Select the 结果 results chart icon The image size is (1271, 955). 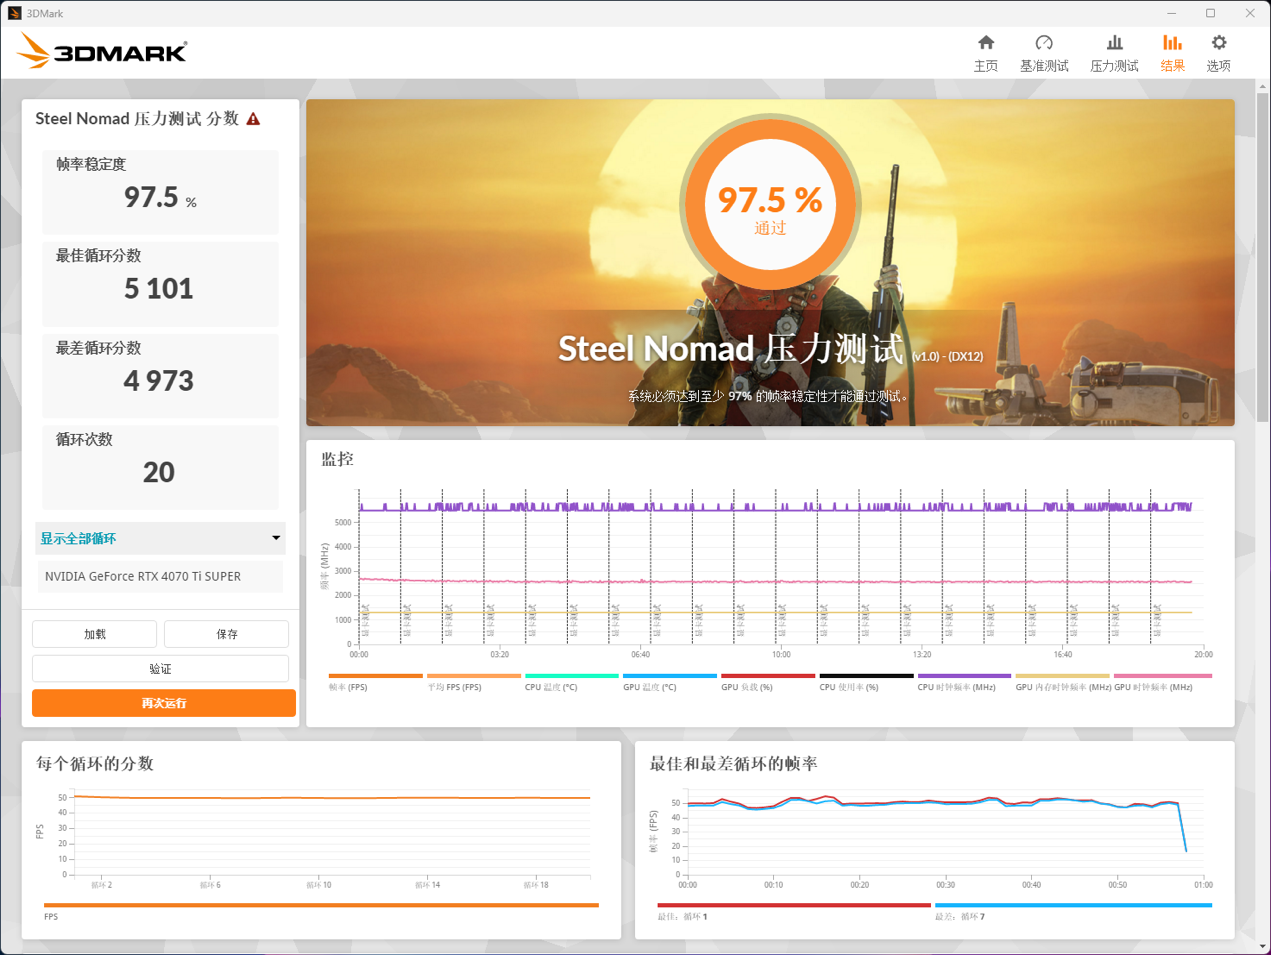coord(1172,43)
